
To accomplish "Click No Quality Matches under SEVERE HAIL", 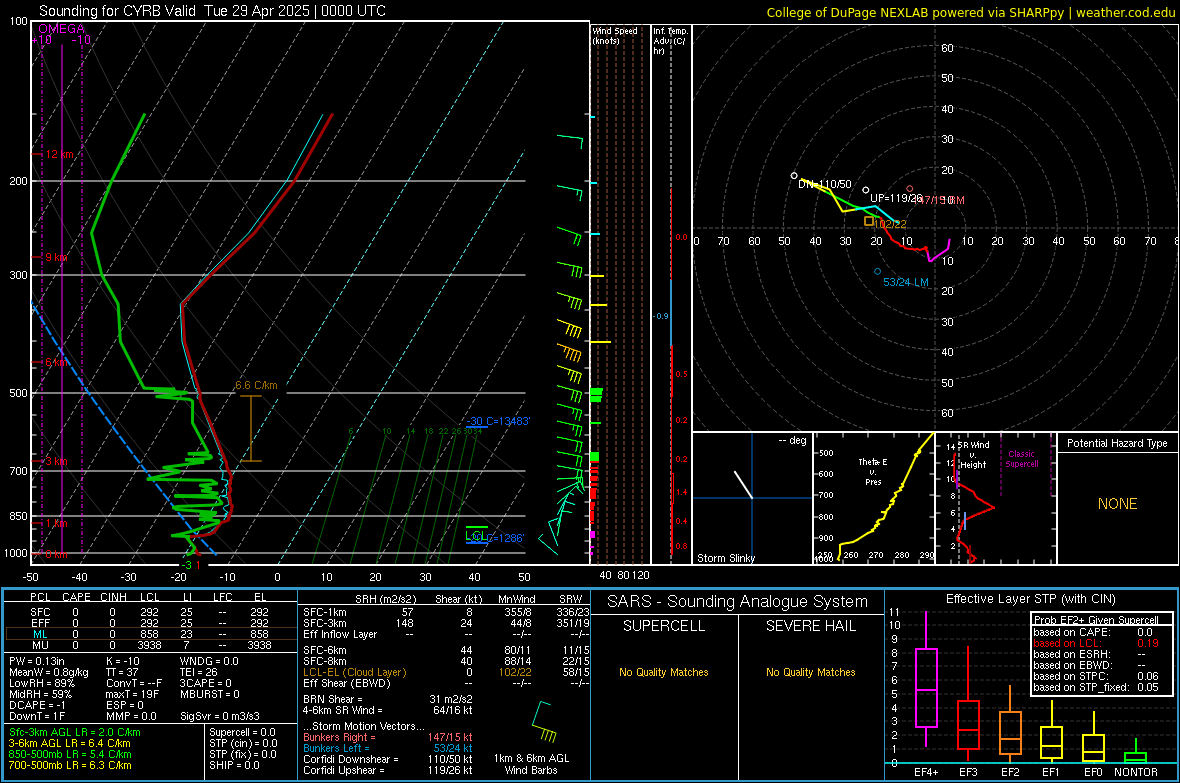I will (810, 672).
